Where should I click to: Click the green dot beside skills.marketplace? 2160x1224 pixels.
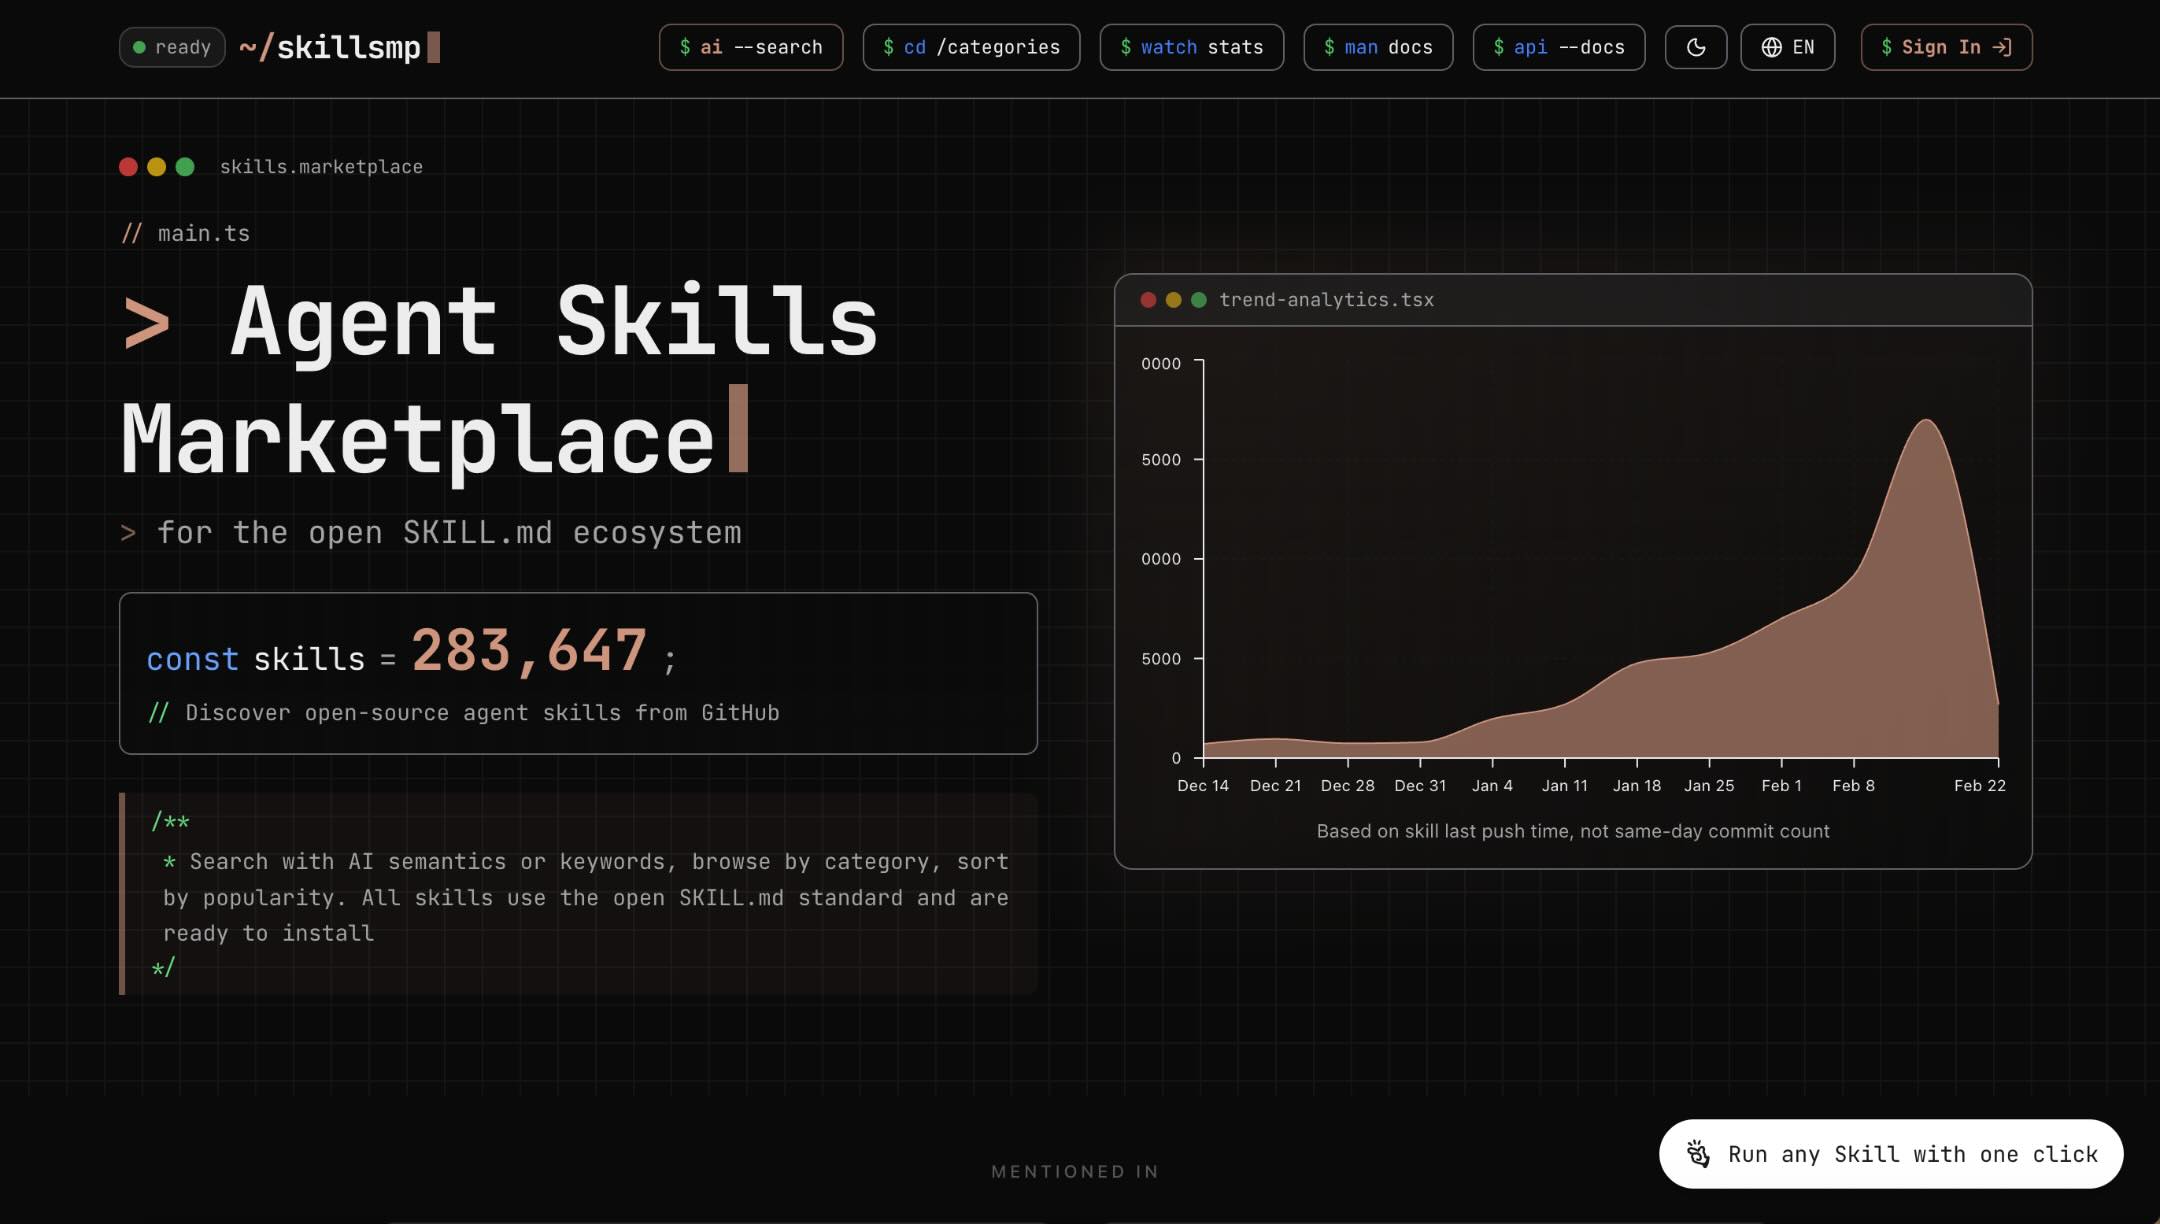pos(185,167)
